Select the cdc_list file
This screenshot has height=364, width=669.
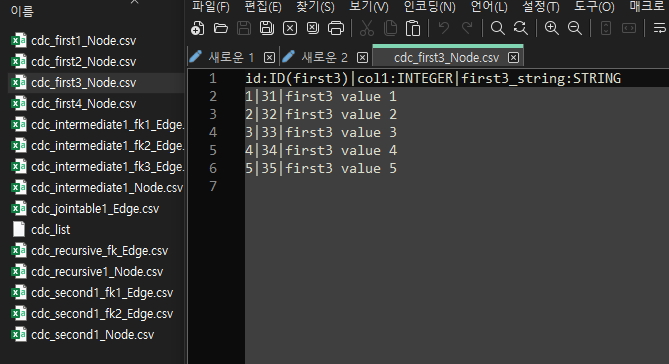(50, 230)
